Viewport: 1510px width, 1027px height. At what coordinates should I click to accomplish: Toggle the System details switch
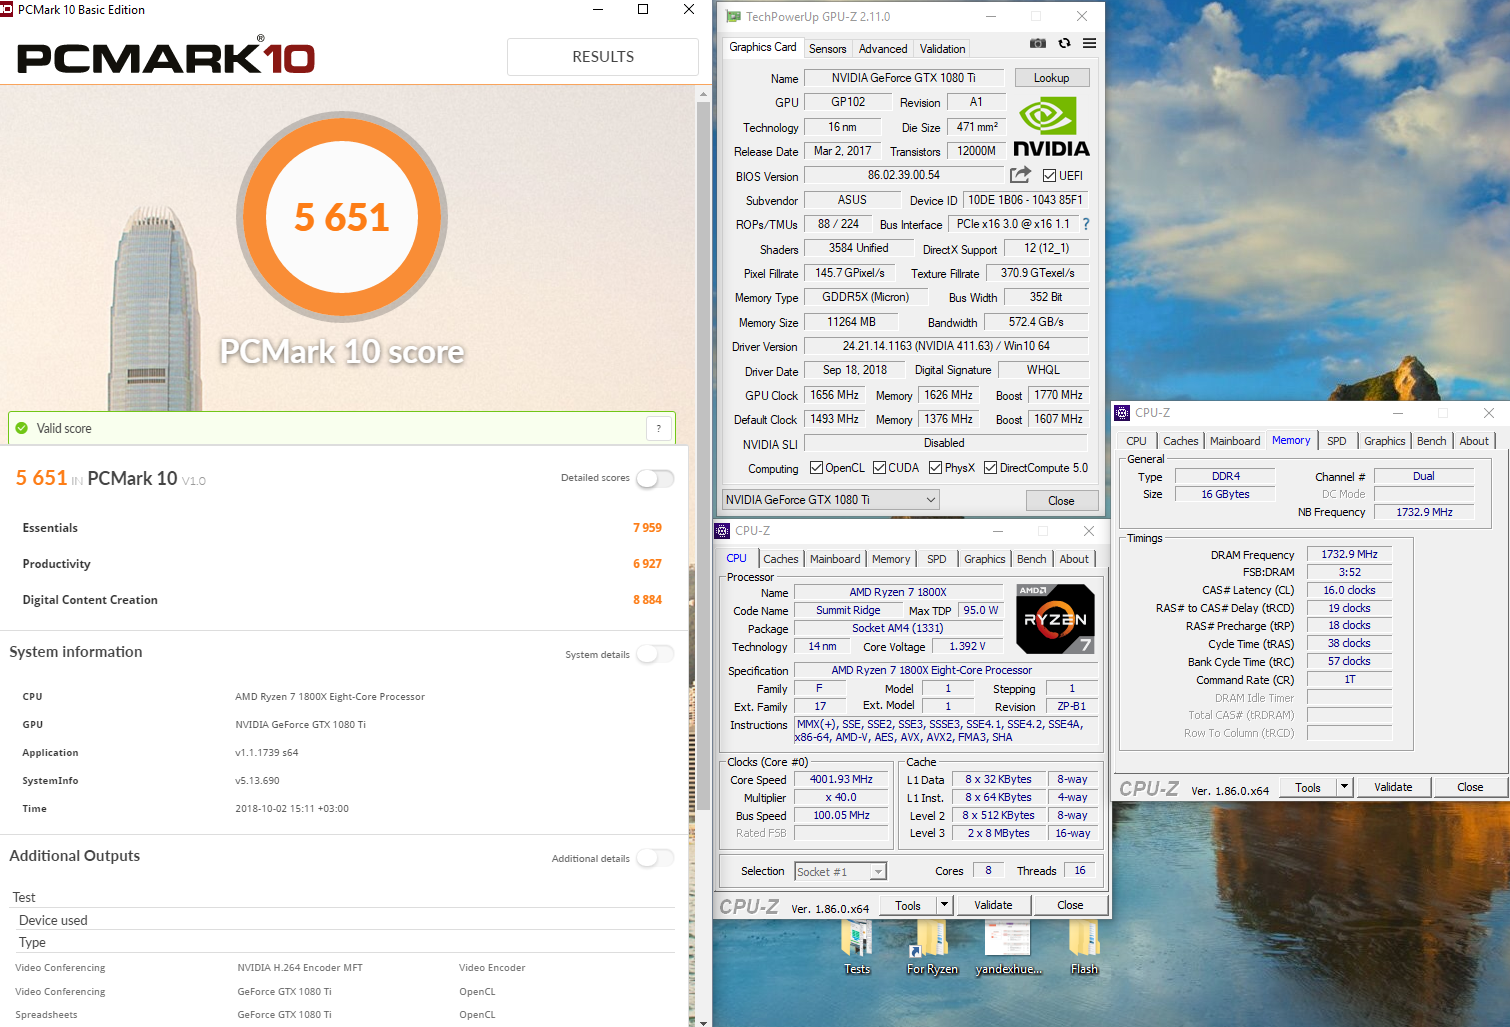click(x=655, y=654)
